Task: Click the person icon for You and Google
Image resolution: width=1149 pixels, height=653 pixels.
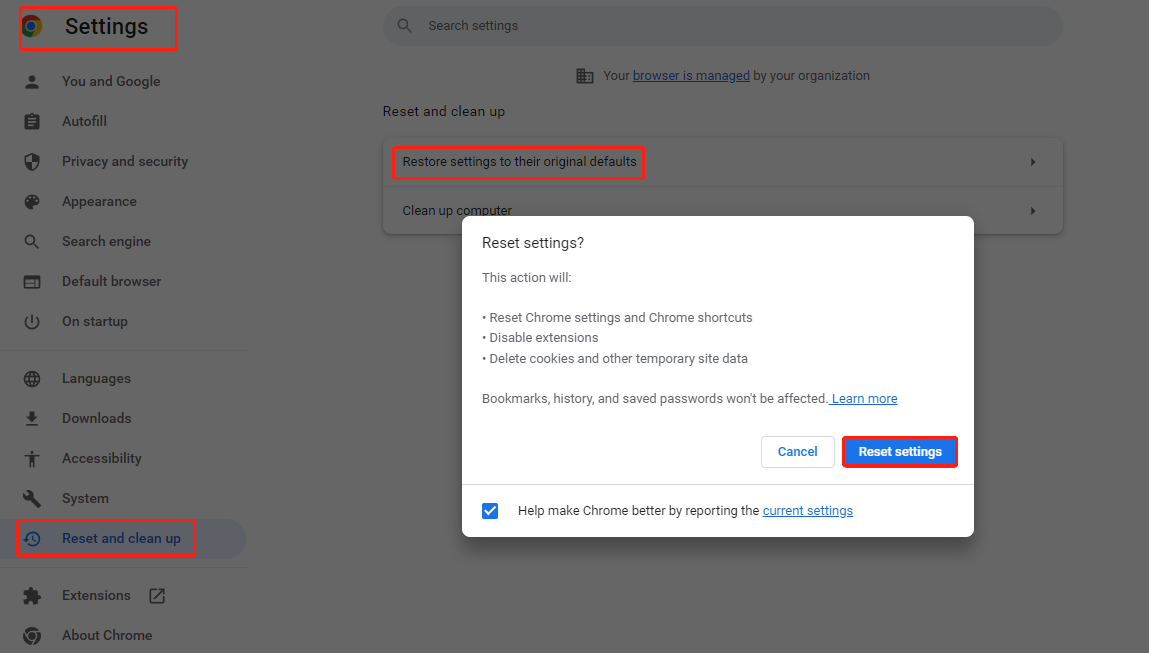Action: tap(32, 81)
